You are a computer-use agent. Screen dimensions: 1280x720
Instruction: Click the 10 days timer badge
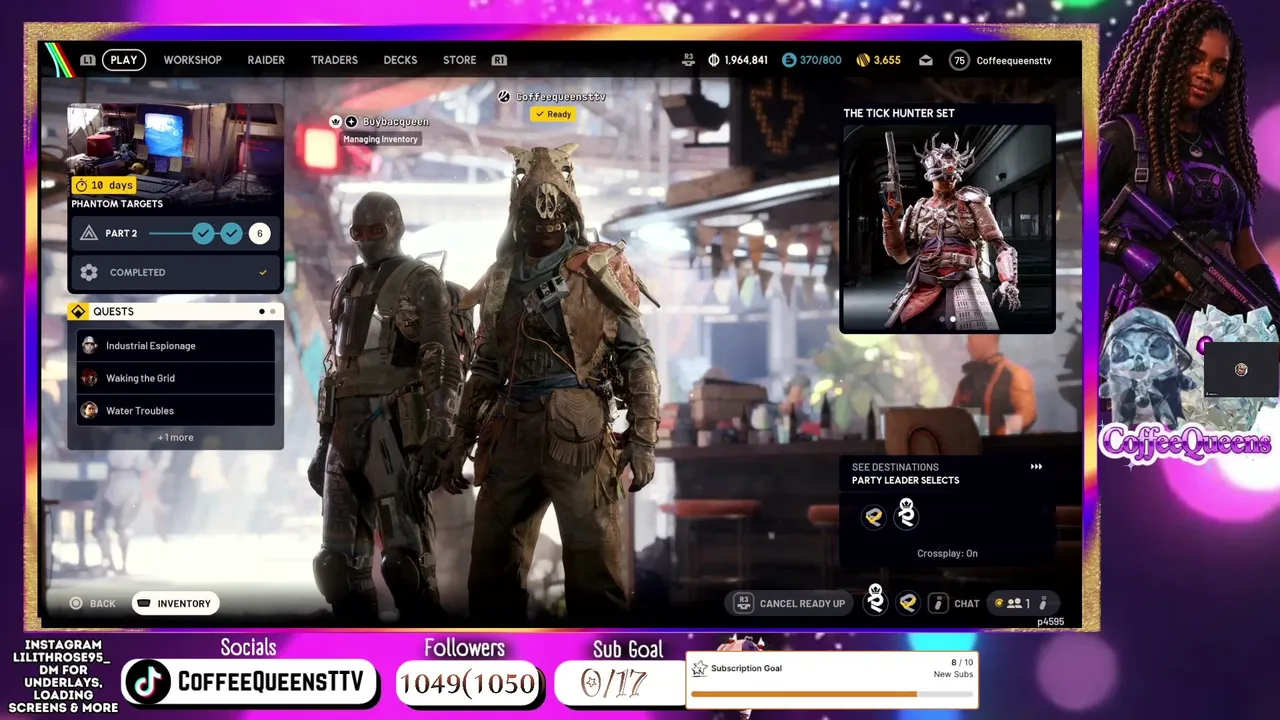pos(104,185)
